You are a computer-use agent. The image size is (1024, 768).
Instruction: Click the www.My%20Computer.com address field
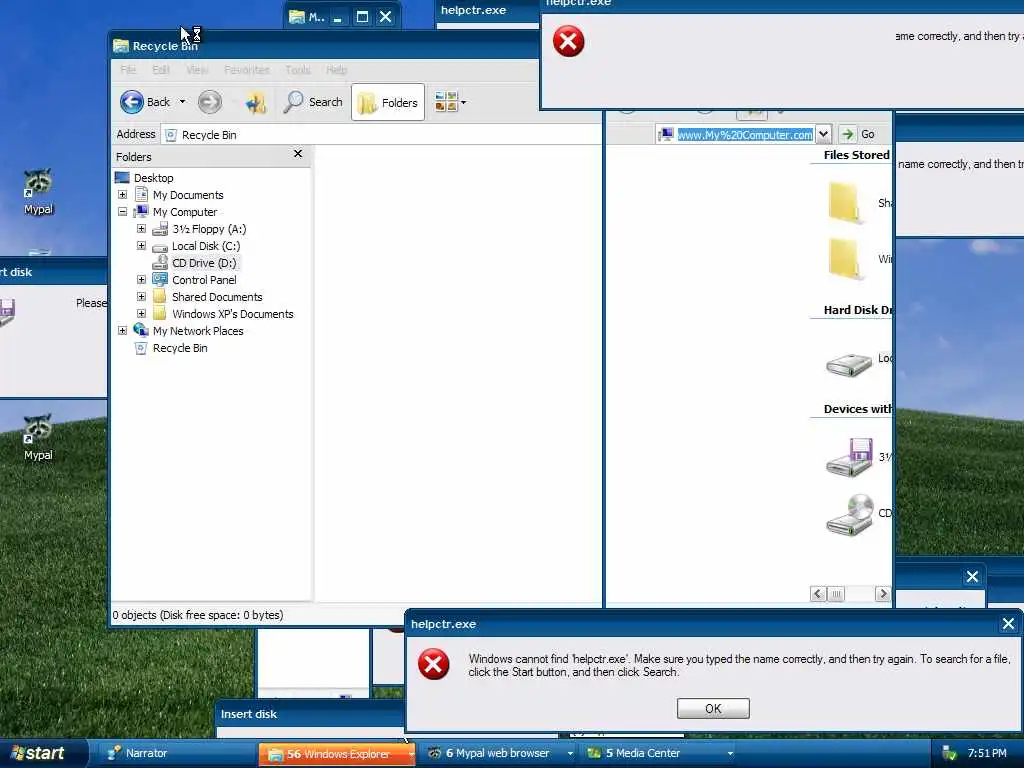point(744,135)
